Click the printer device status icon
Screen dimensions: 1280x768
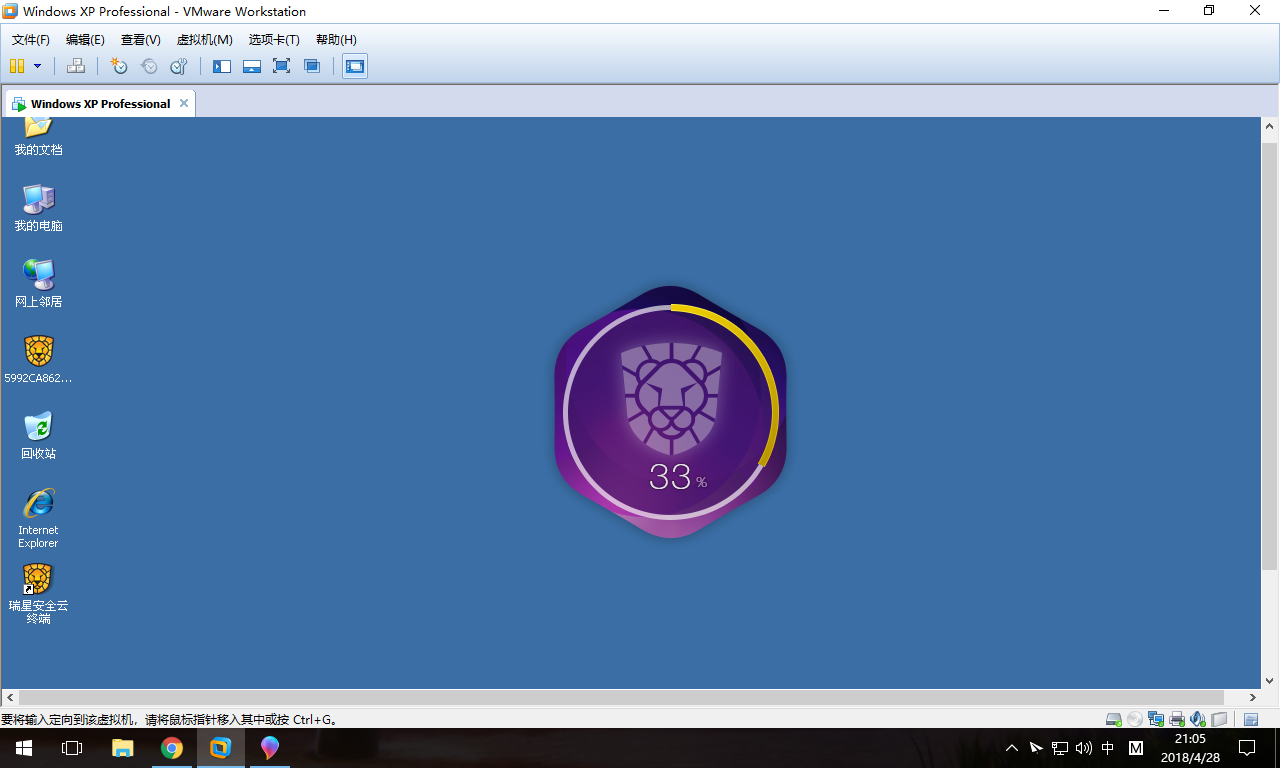(1177, 718)
